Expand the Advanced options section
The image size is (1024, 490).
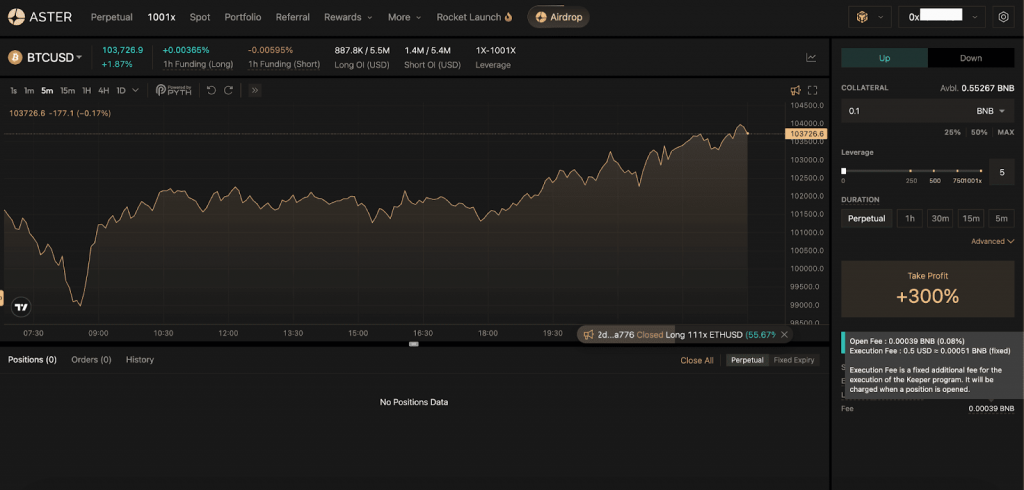(992, 241)
